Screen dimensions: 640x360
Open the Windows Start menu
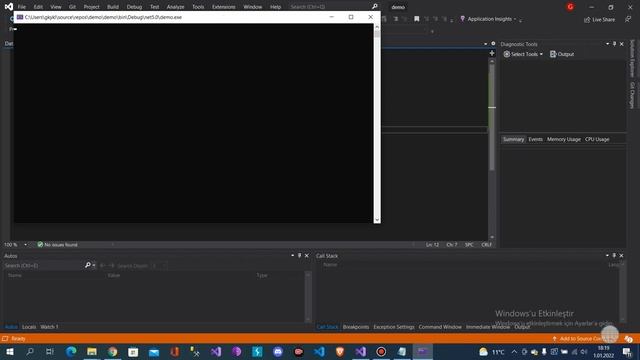click(x=9, y=351)
